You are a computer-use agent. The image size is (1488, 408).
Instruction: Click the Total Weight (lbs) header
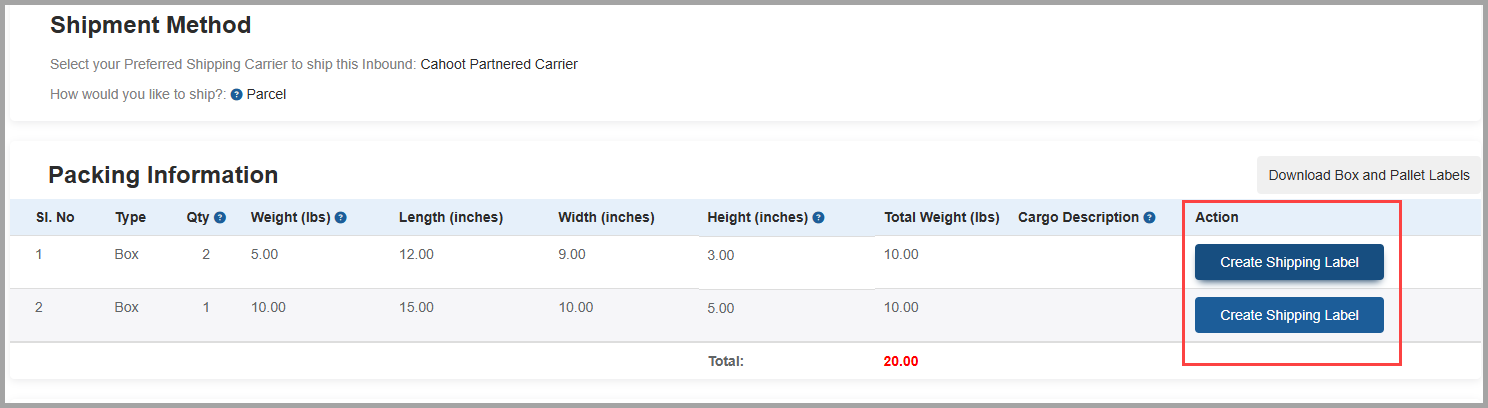tap(942, 217)
